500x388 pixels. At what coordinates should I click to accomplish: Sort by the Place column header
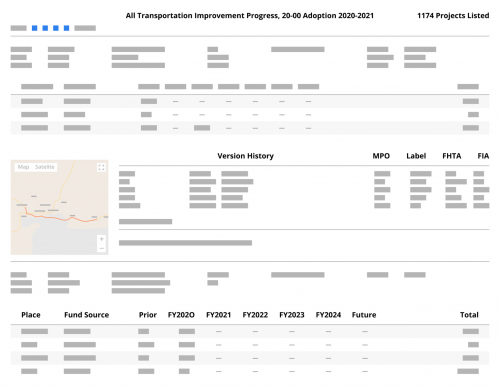click(31, 315)
